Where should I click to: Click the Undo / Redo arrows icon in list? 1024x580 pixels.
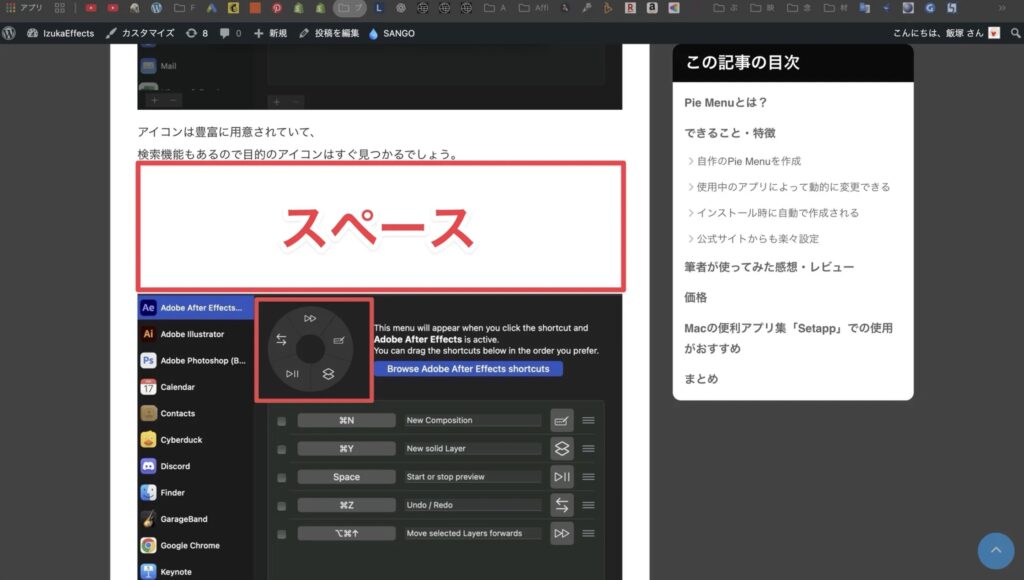(562, 506)
